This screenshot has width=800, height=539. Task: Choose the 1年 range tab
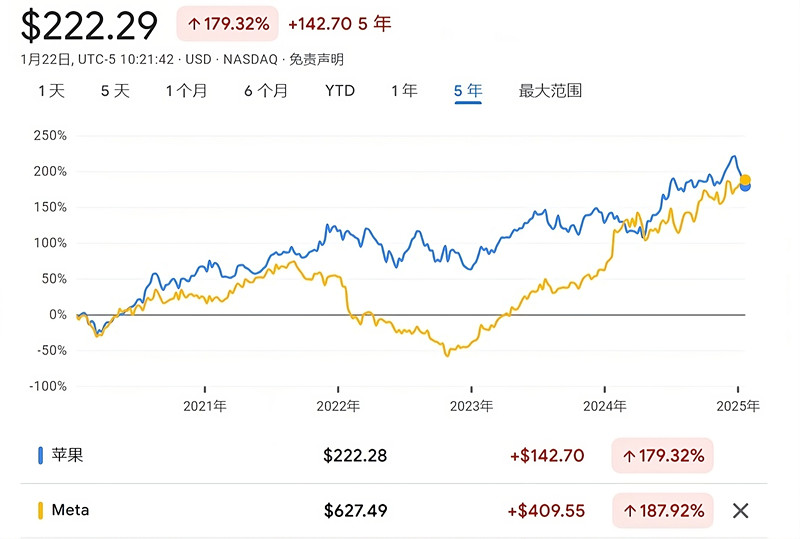pos(404,91)
